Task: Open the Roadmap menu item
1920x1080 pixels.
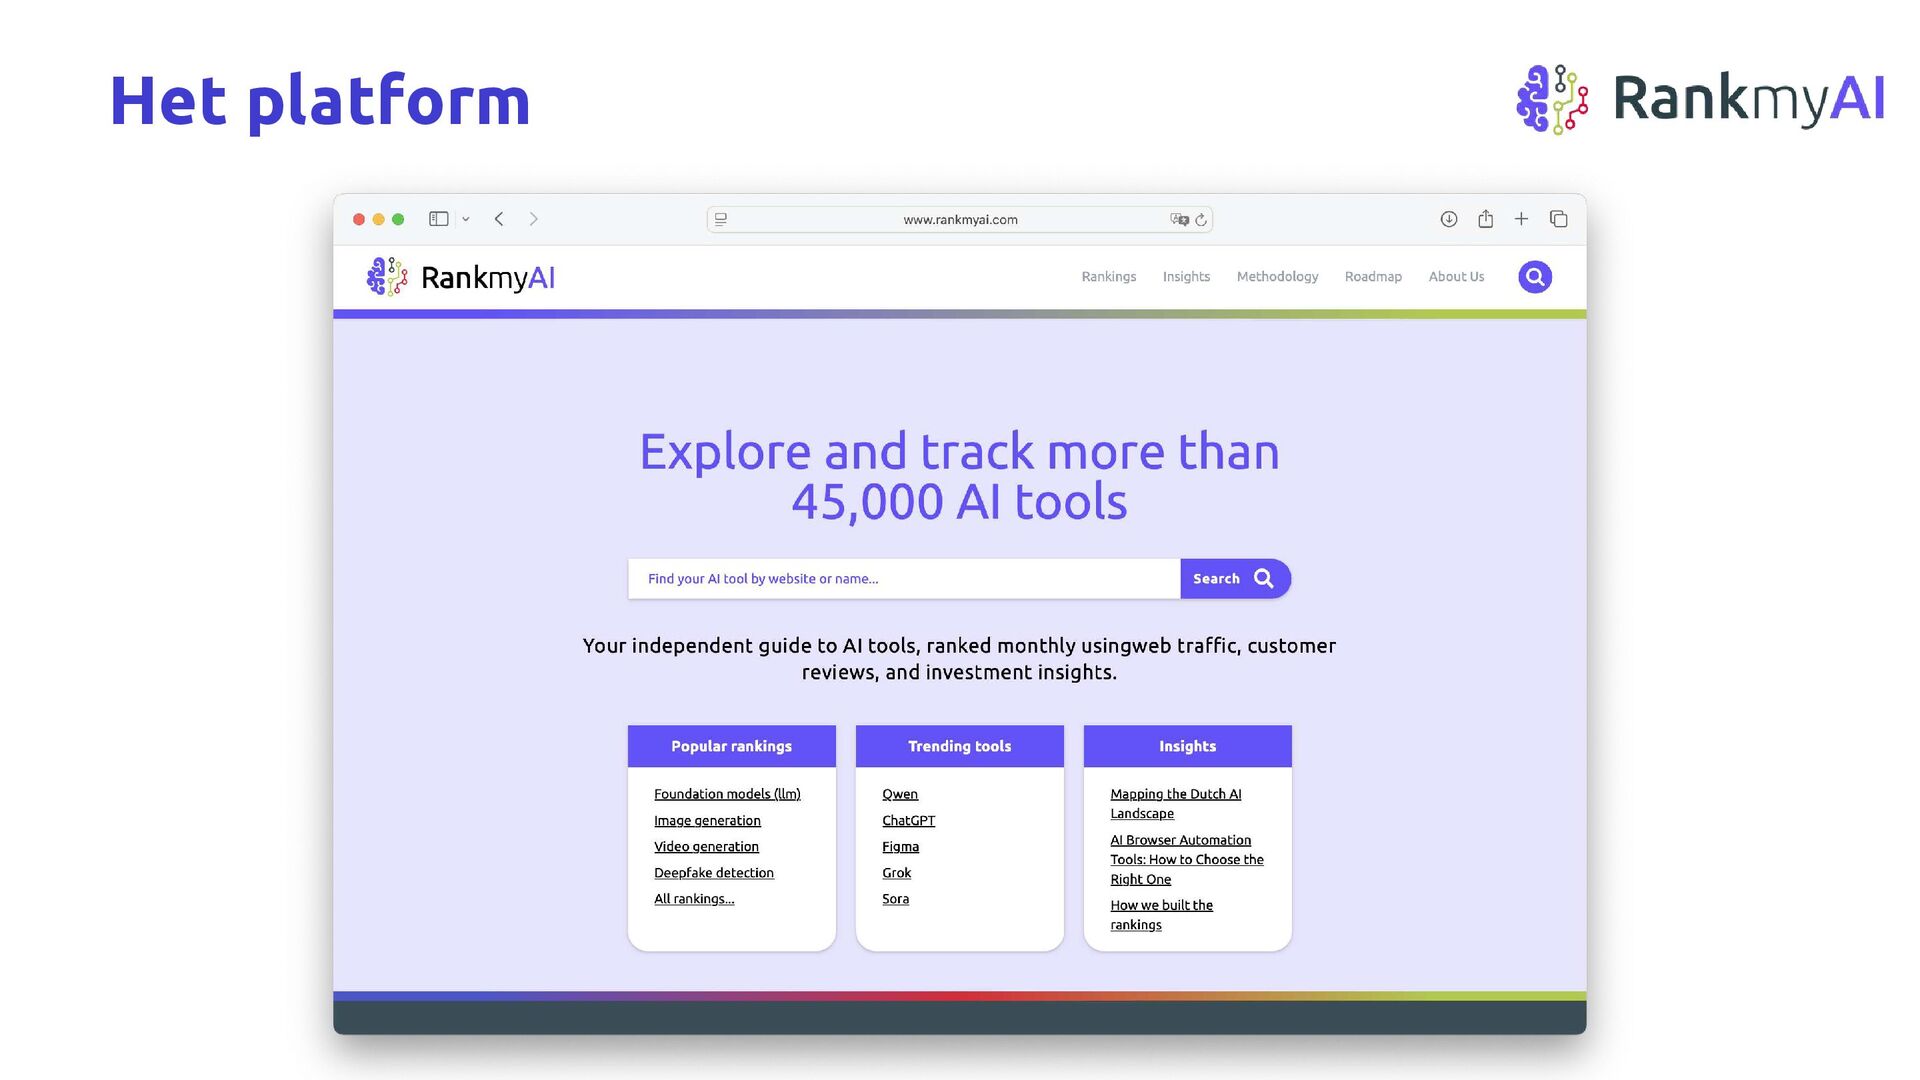Action: (x=1373, y=277)
